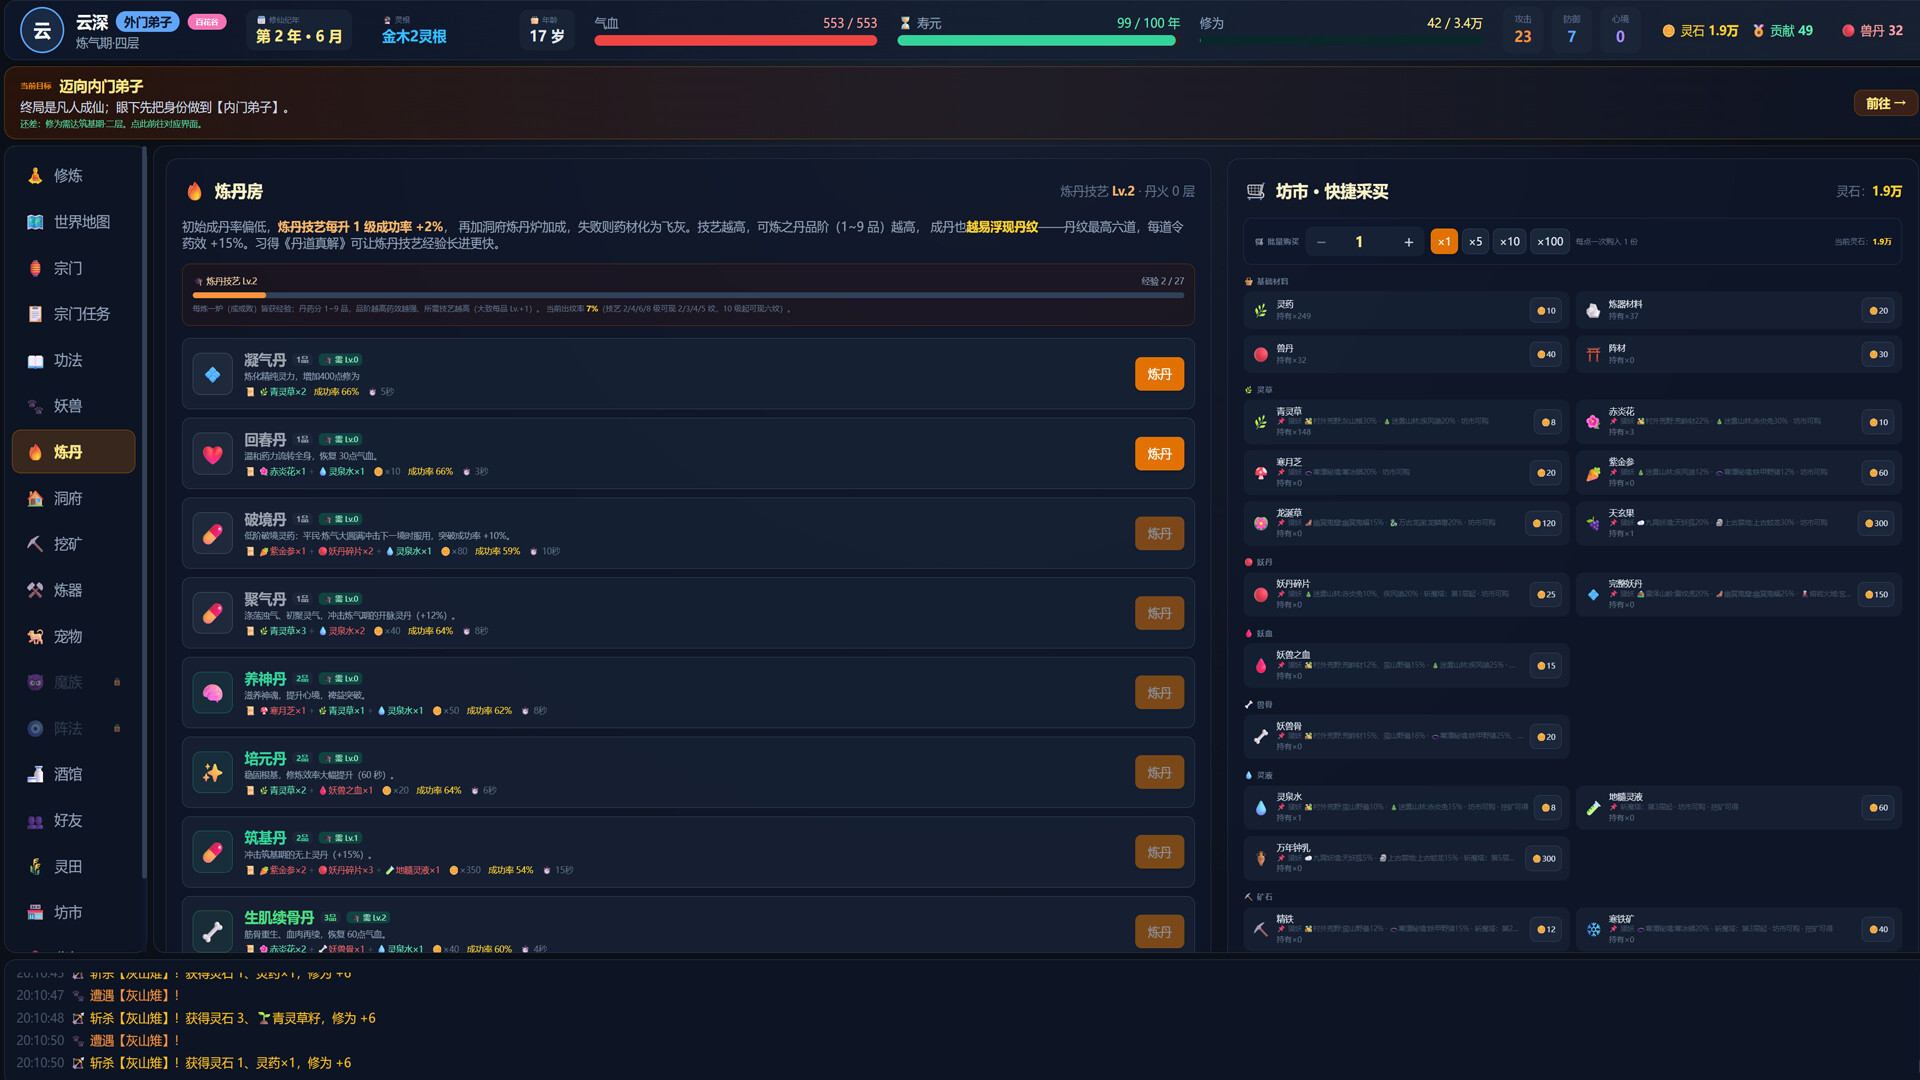Open the 炼器 forging icon
Screen dimensions: 1920x1080
[35, 590]
